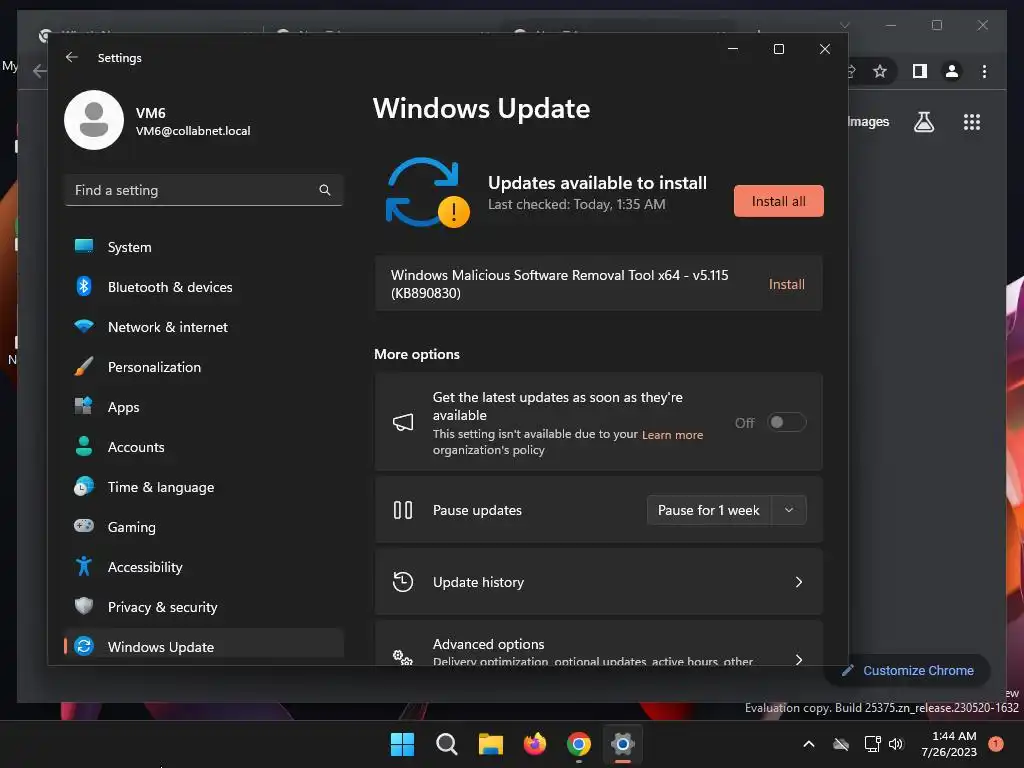Image resolution: width=1024 pixels, height=768 pixels.
Task: Click the Chrome bookmark star icon
Action: click(x=880, y=71)
